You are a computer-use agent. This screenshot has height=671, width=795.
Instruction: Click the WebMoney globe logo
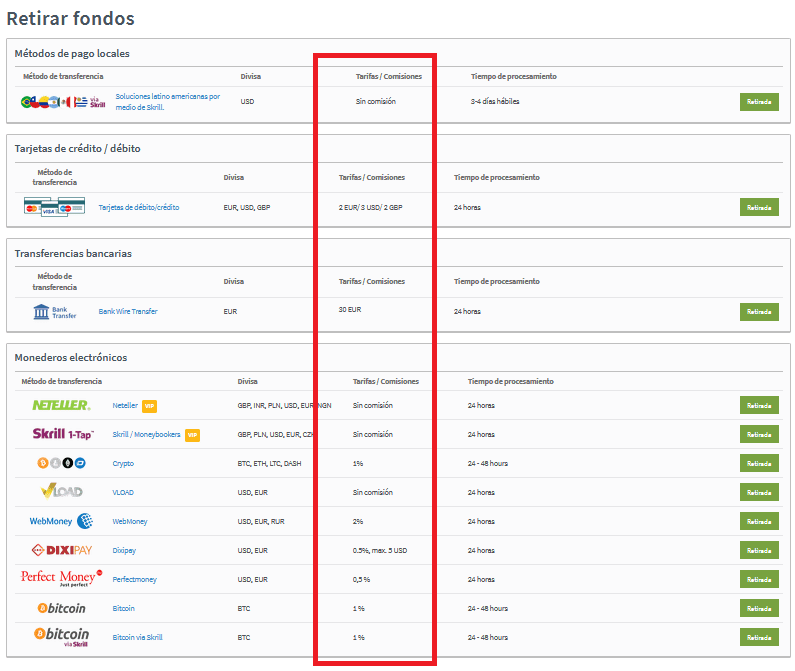click(x=61, y=521)
